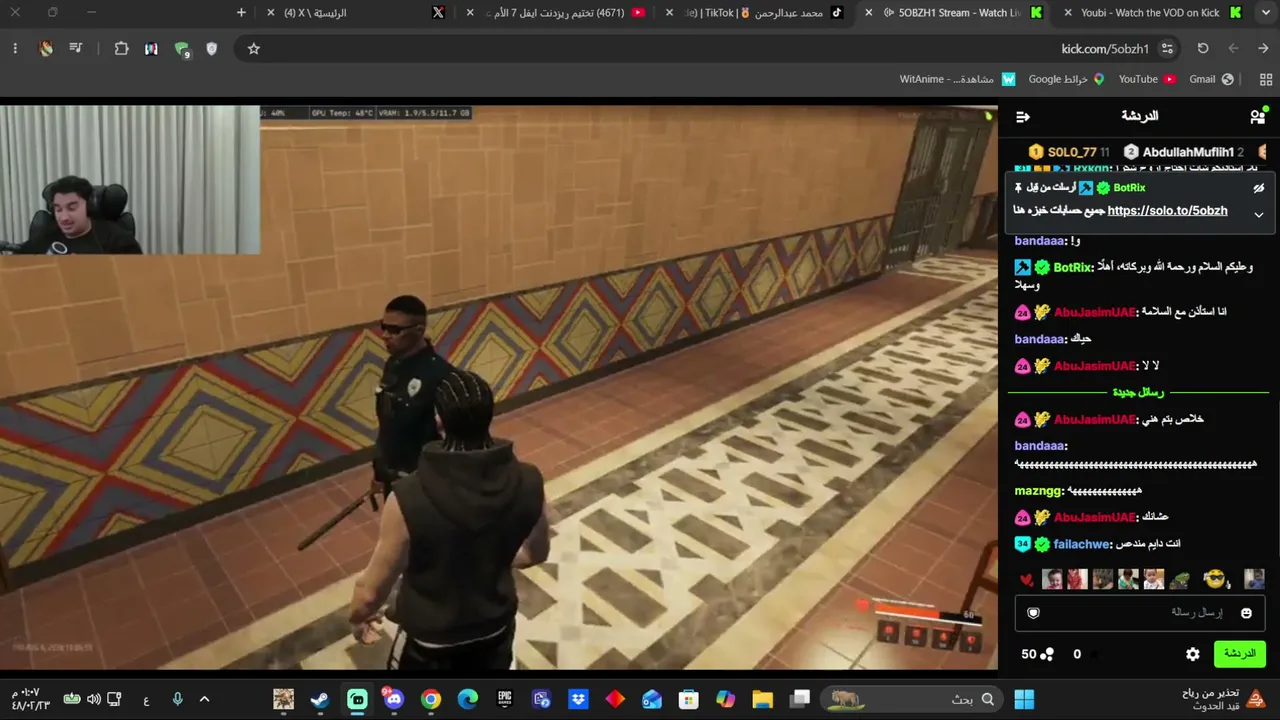
Task: Open all bookmarks grid icon
Action: [x=1266, y=79]
